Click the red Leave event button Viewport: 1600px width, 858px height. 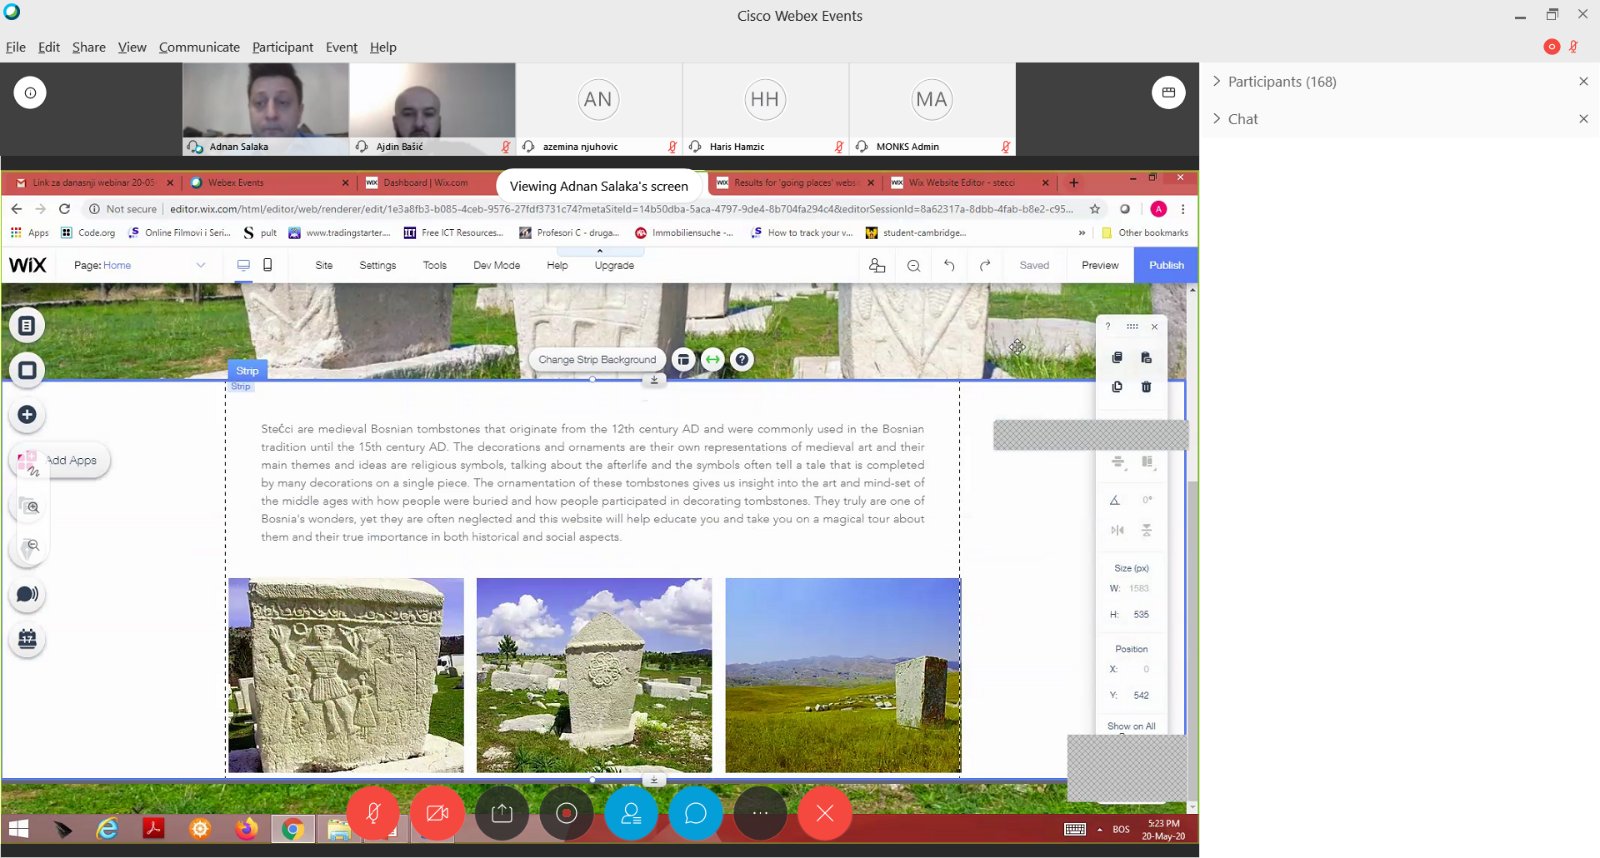824,813
